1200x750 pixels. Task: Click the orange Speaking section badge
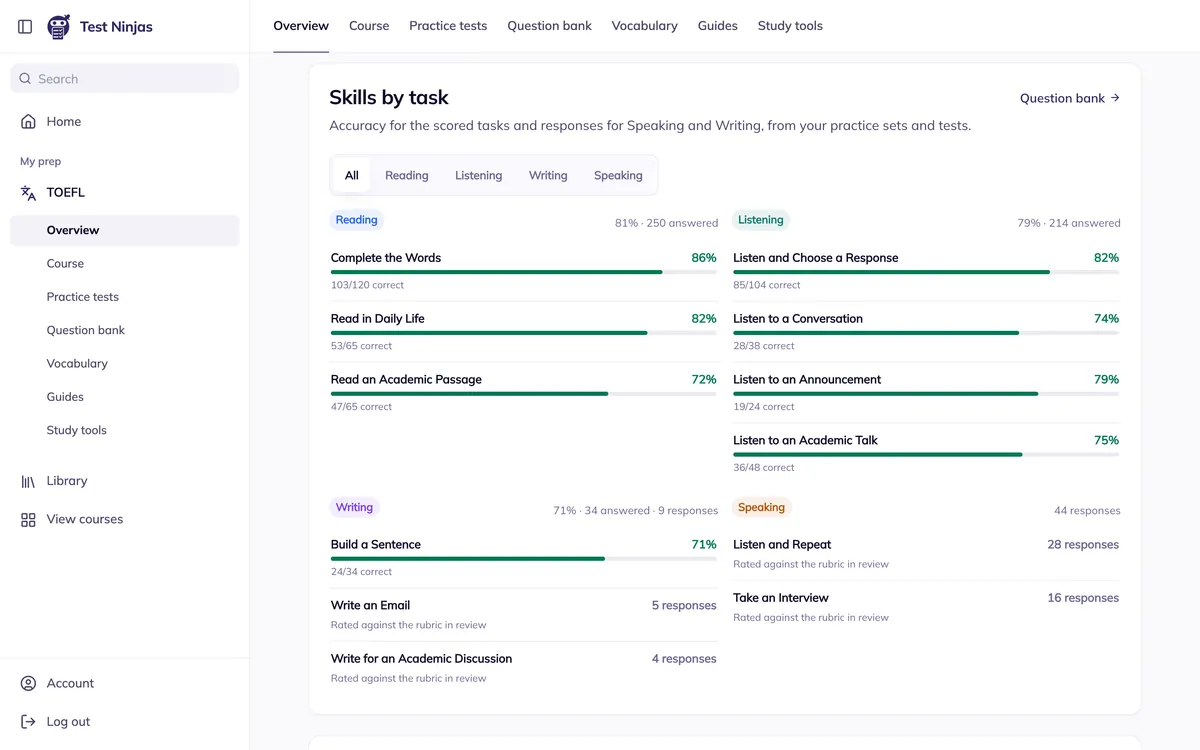[x=761, y=507]
